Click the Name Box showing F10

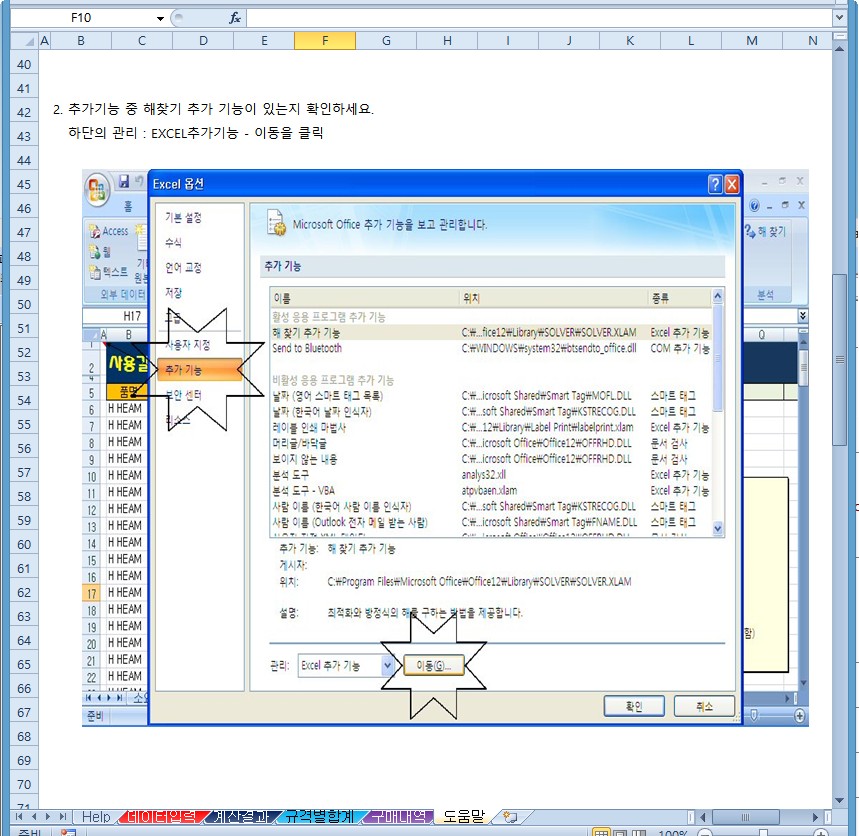(x=82, y=18)
